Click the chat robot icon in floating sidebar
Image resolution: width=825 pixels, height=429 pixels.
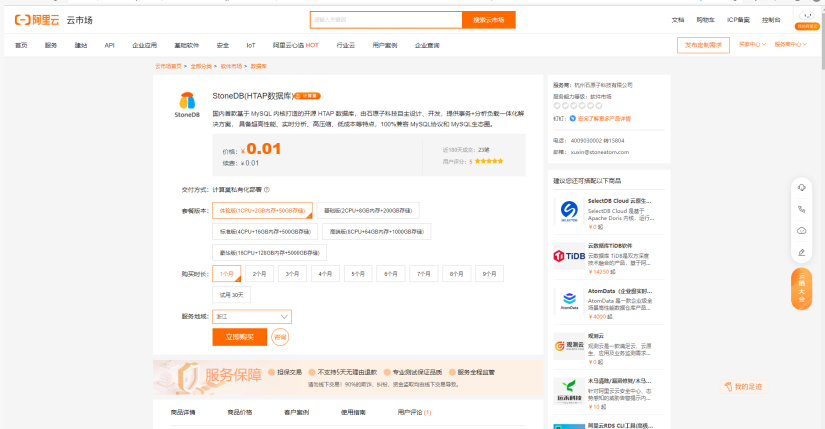801,231
